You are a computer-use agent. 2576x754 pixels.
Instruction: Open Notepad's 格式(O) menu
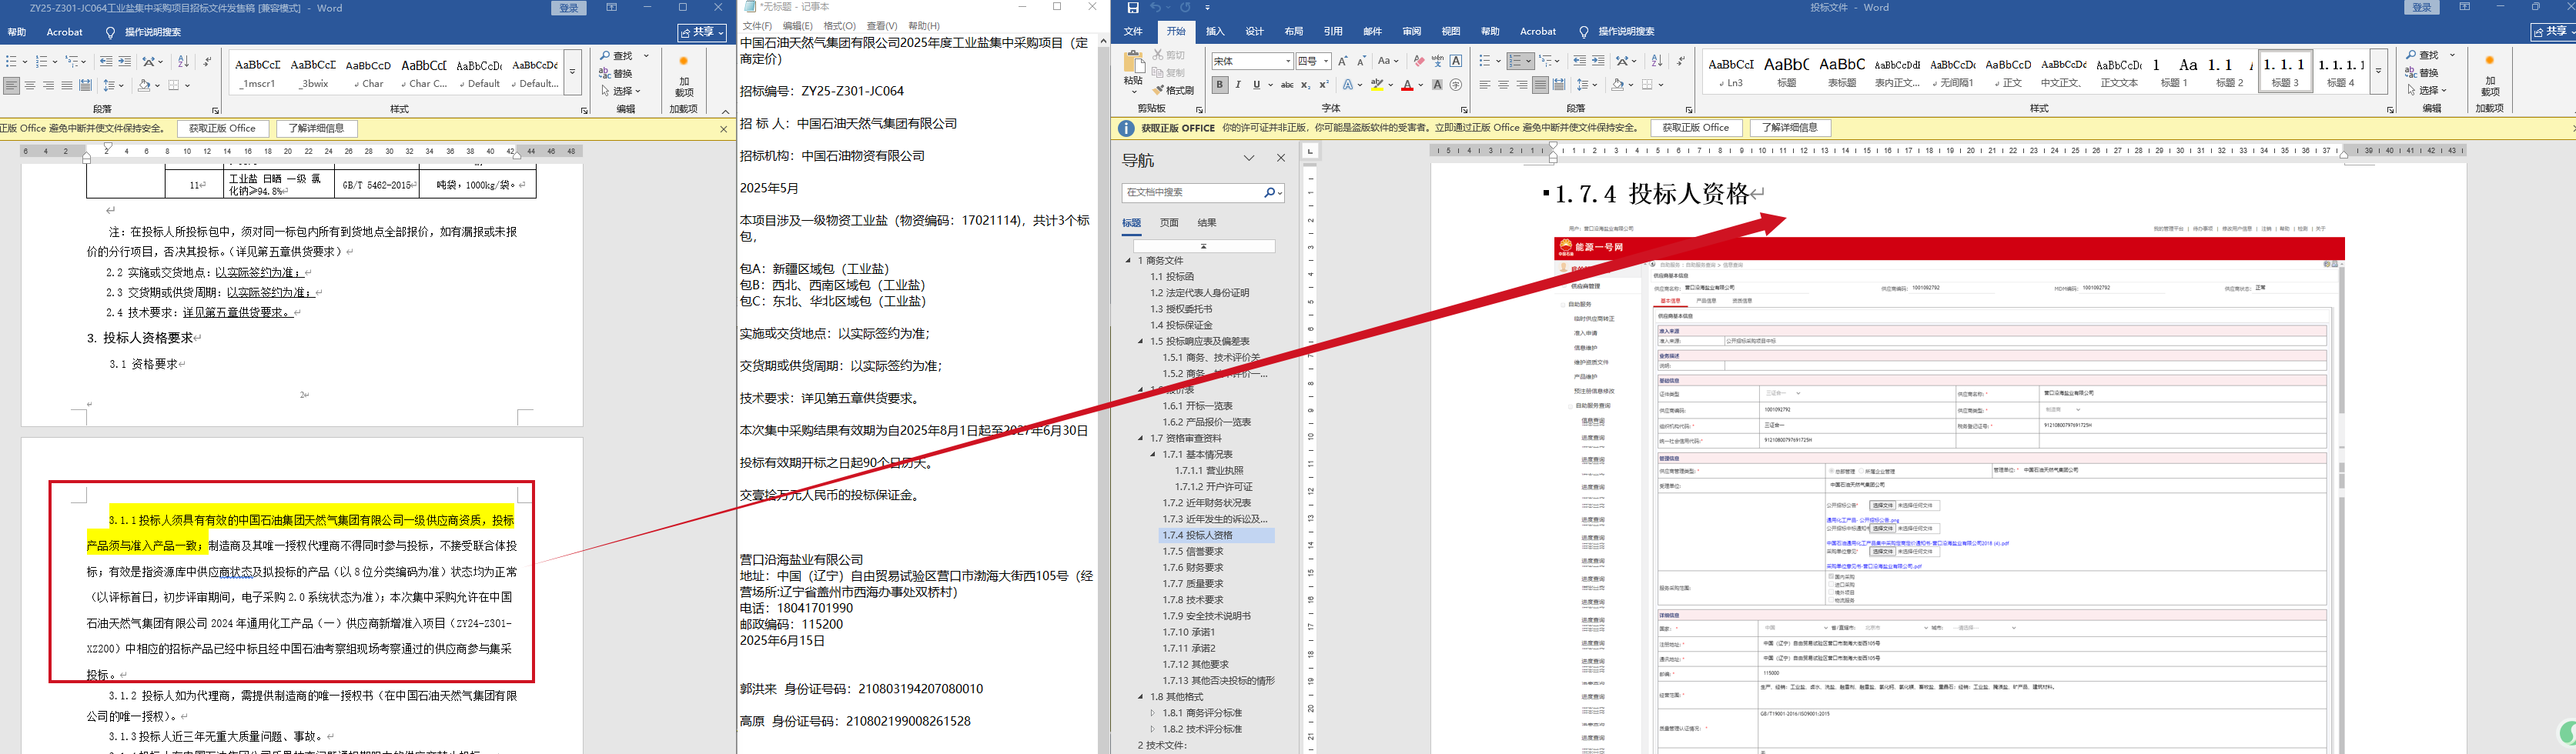(839, 25)
